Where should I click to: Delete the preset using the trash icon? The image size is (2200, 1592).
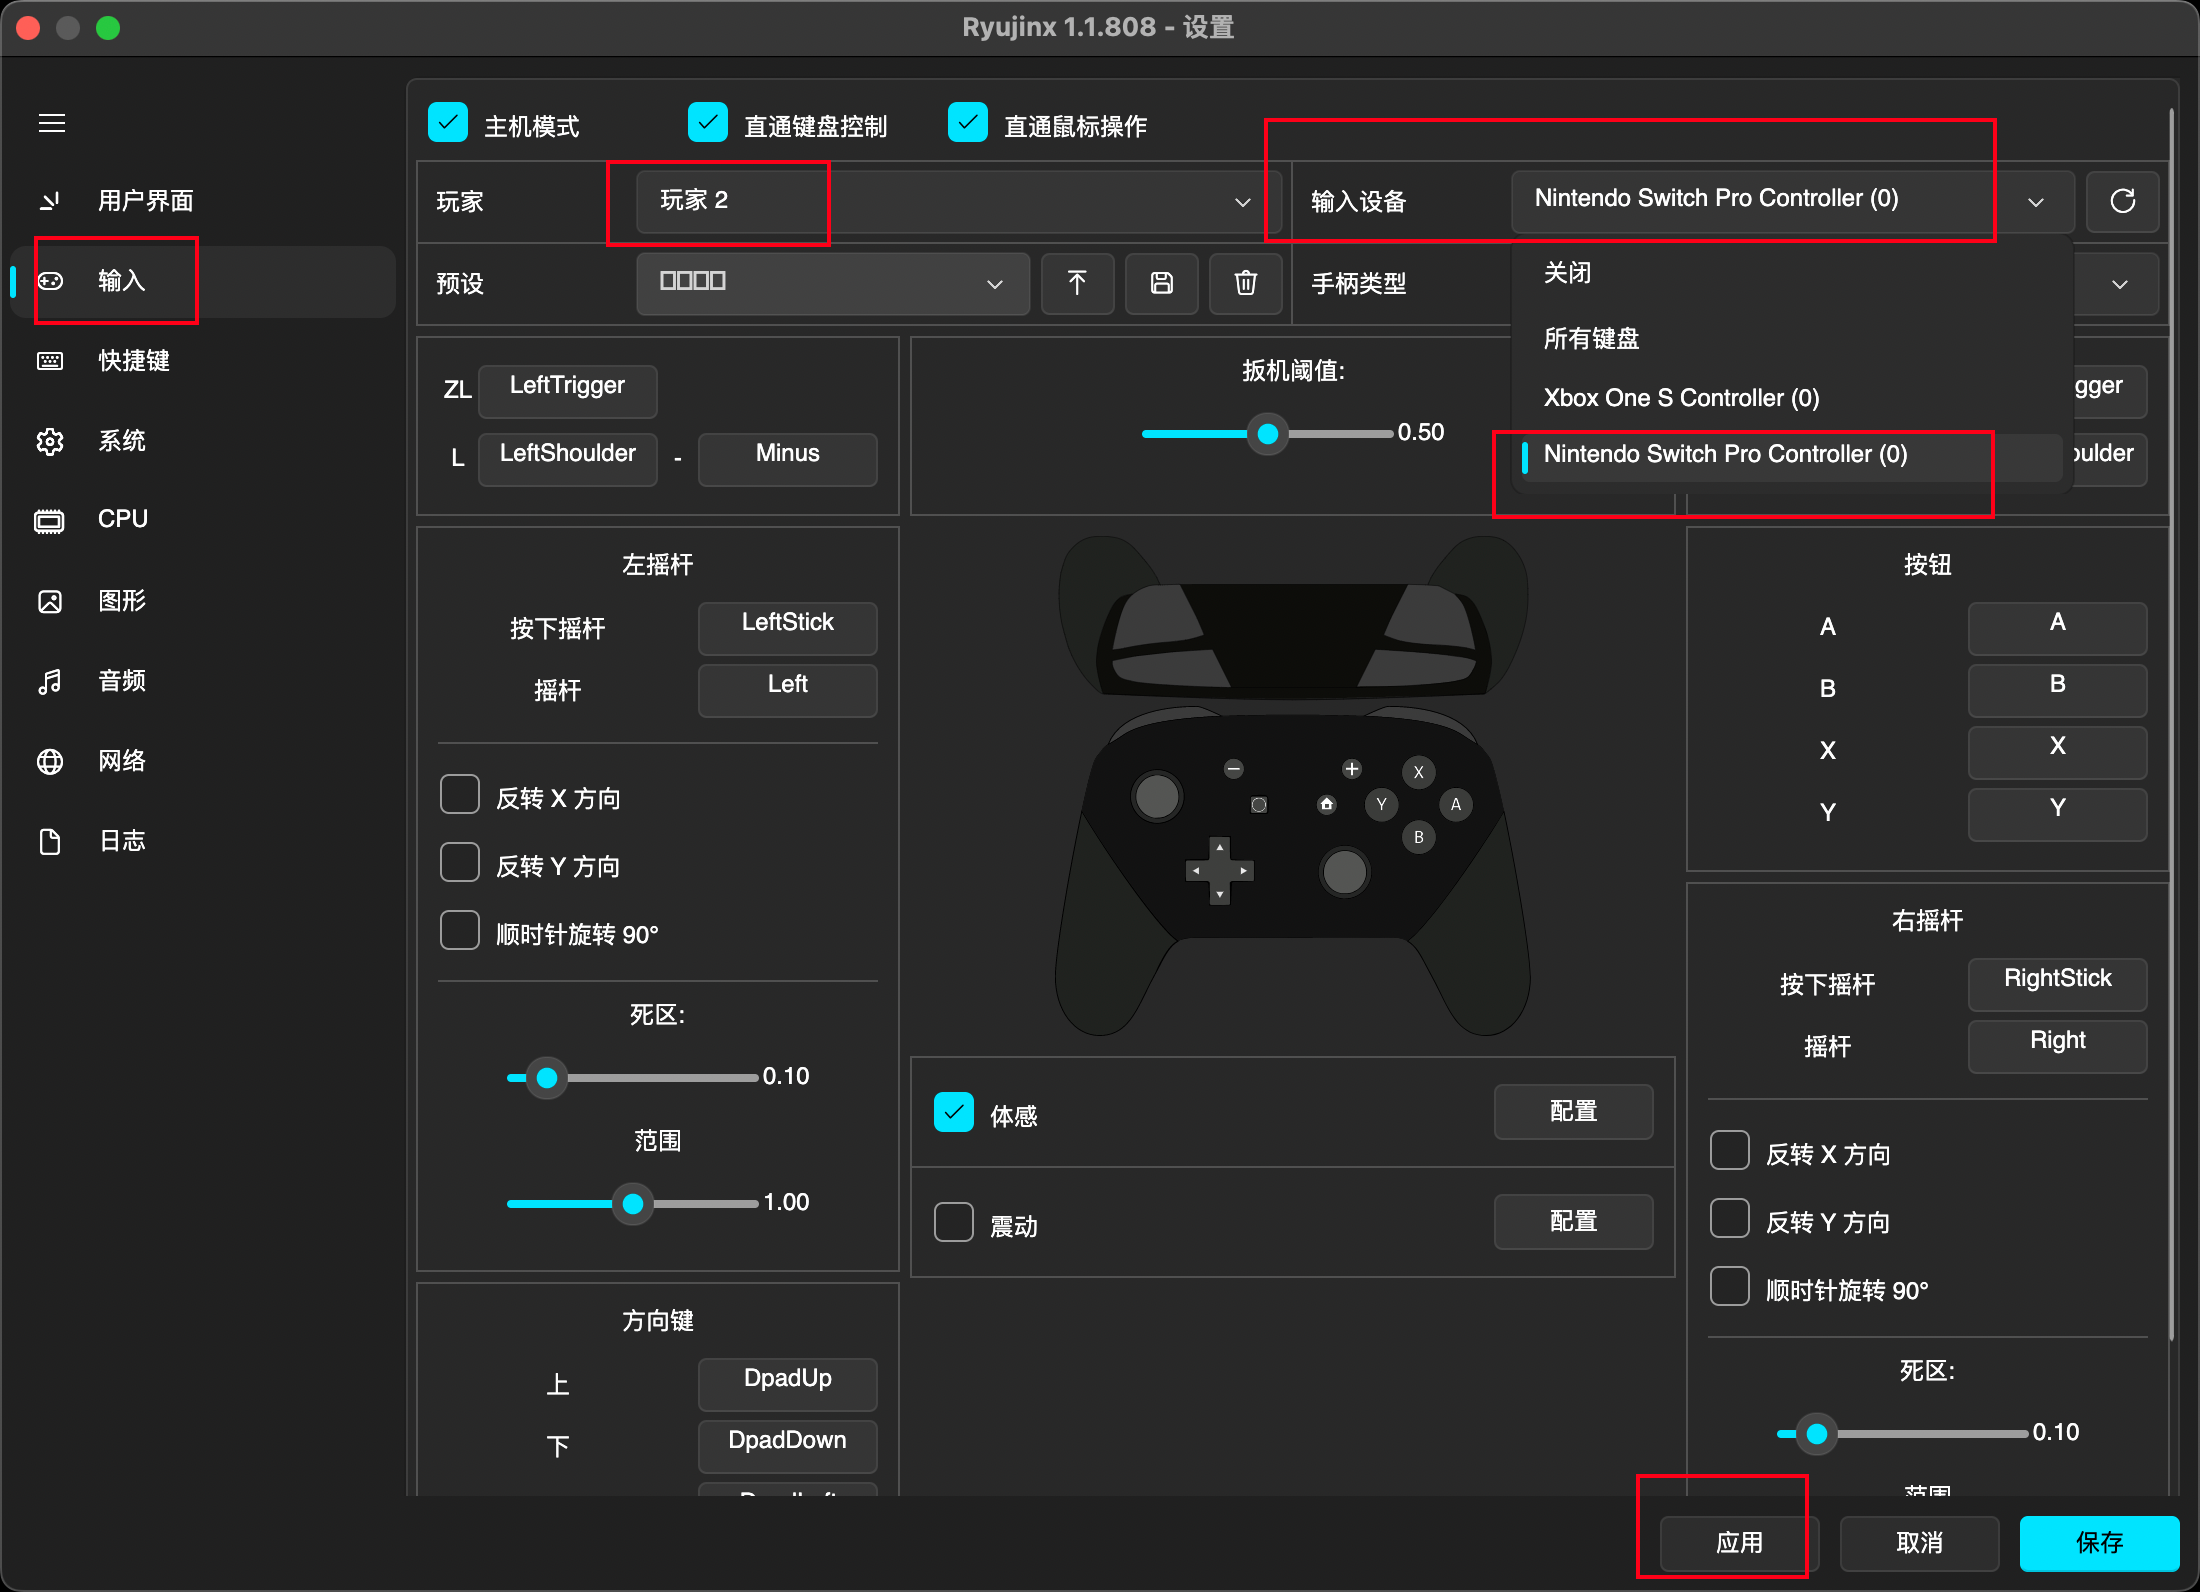point(1245,284)
